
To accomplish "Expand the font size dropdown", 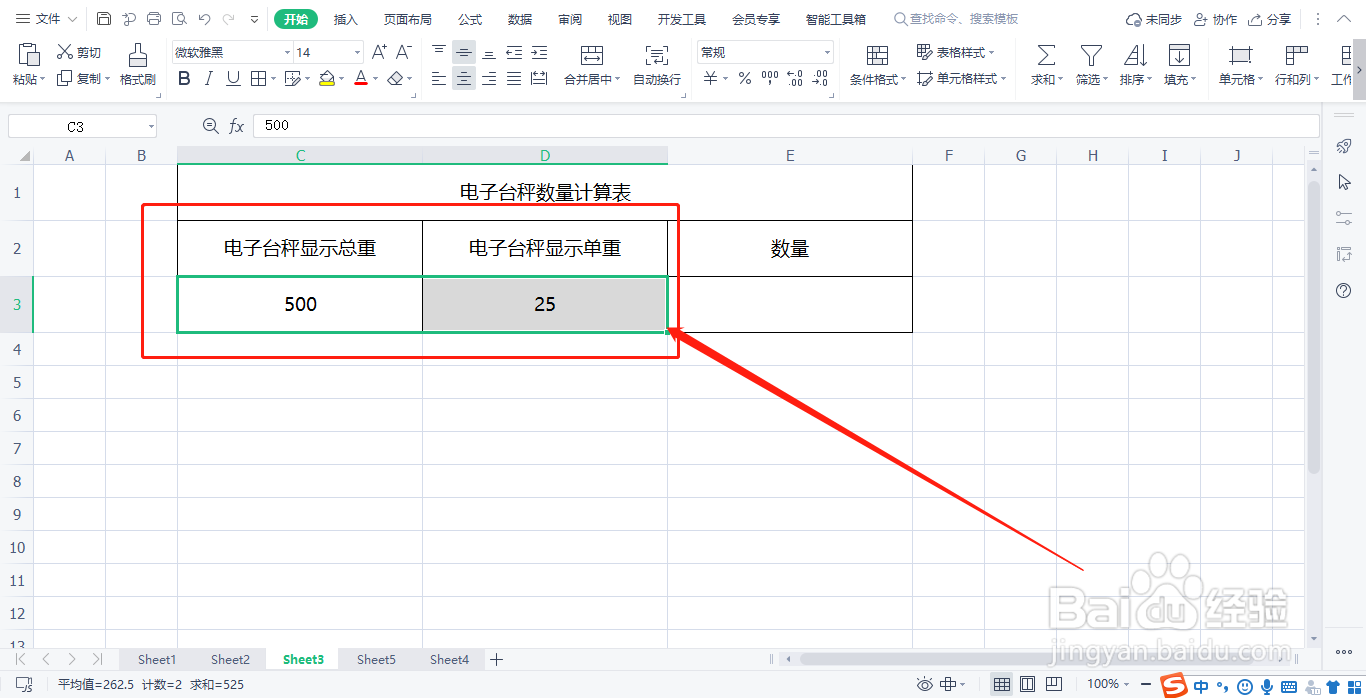I will [357, 51].
